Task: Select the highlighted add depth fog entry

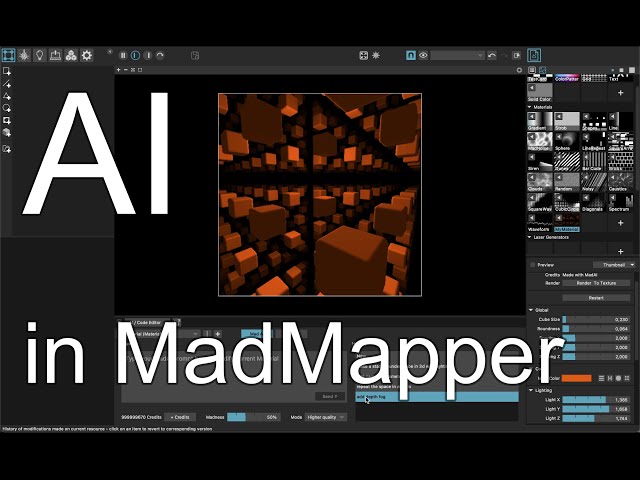Action: pos(437,397)
